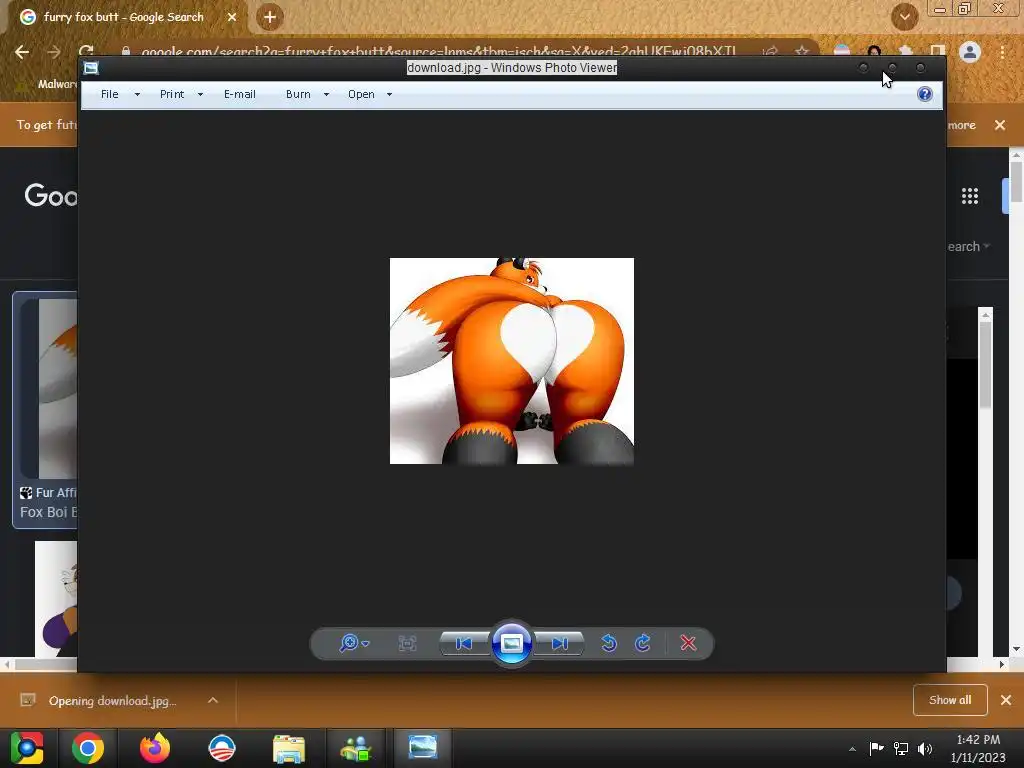Expand the File menu dropdown arrow
The image size is (1024, 768).
(137, 95)
